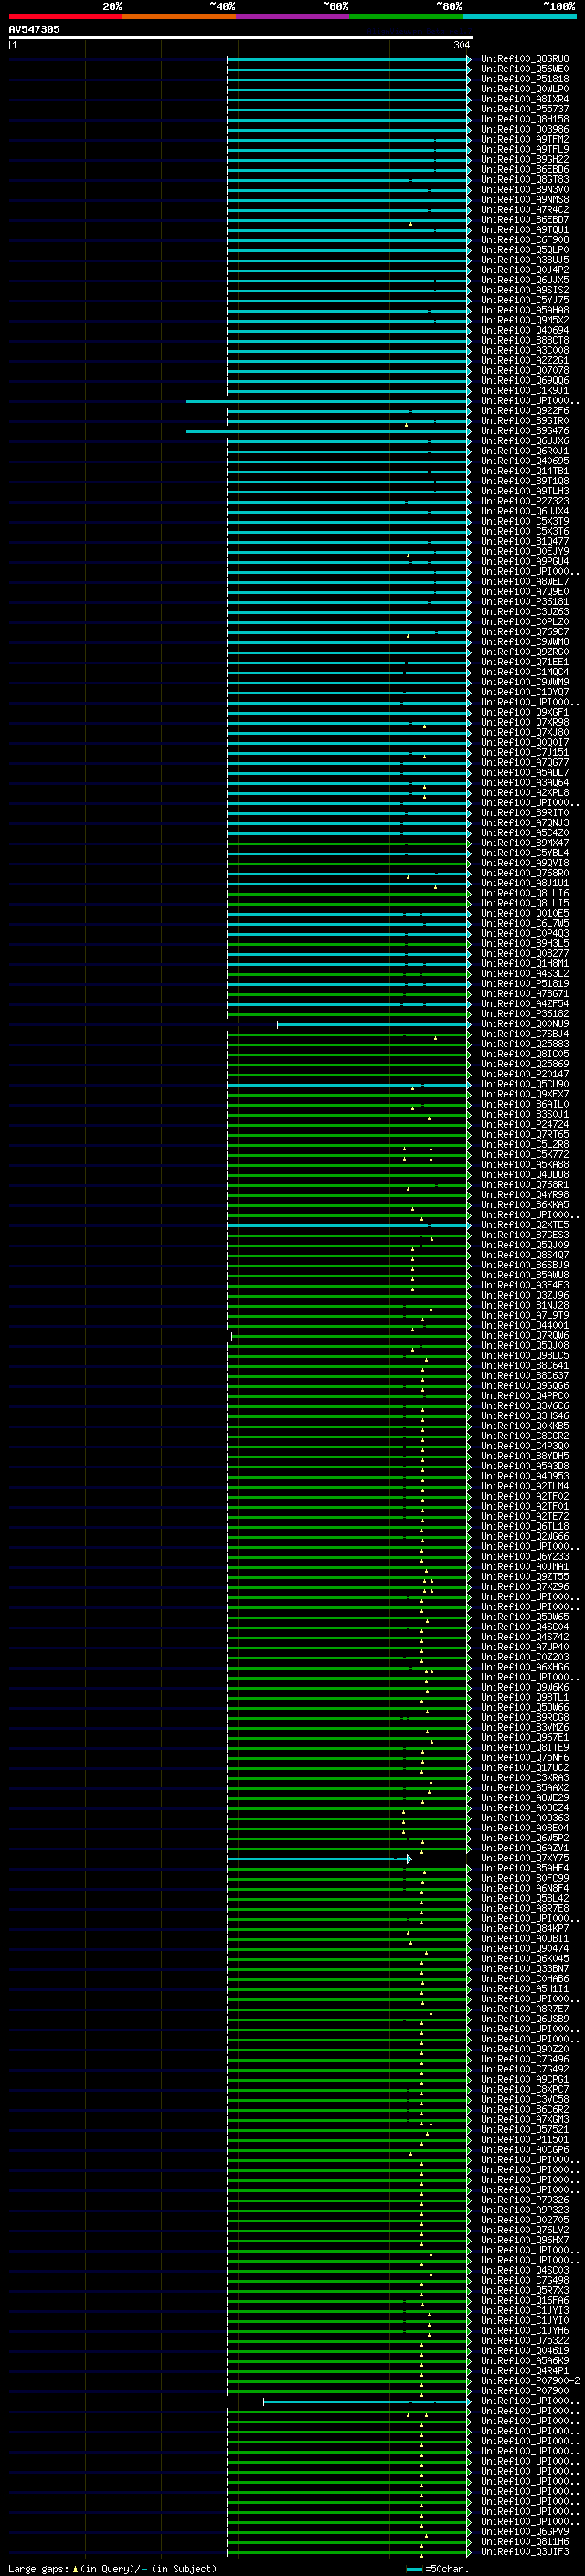This screenshot has height=2576, width=585.
Task: Click label UniRef100_B8C641
Action: tap(525, 1365)
